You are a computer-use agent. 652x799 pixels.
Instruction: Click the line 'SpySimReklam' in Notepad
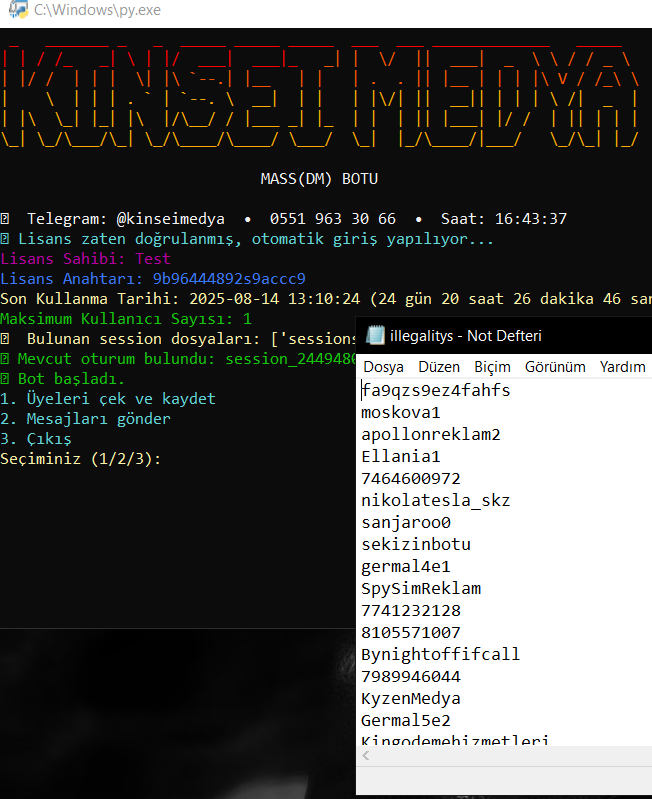click(421, 588)
